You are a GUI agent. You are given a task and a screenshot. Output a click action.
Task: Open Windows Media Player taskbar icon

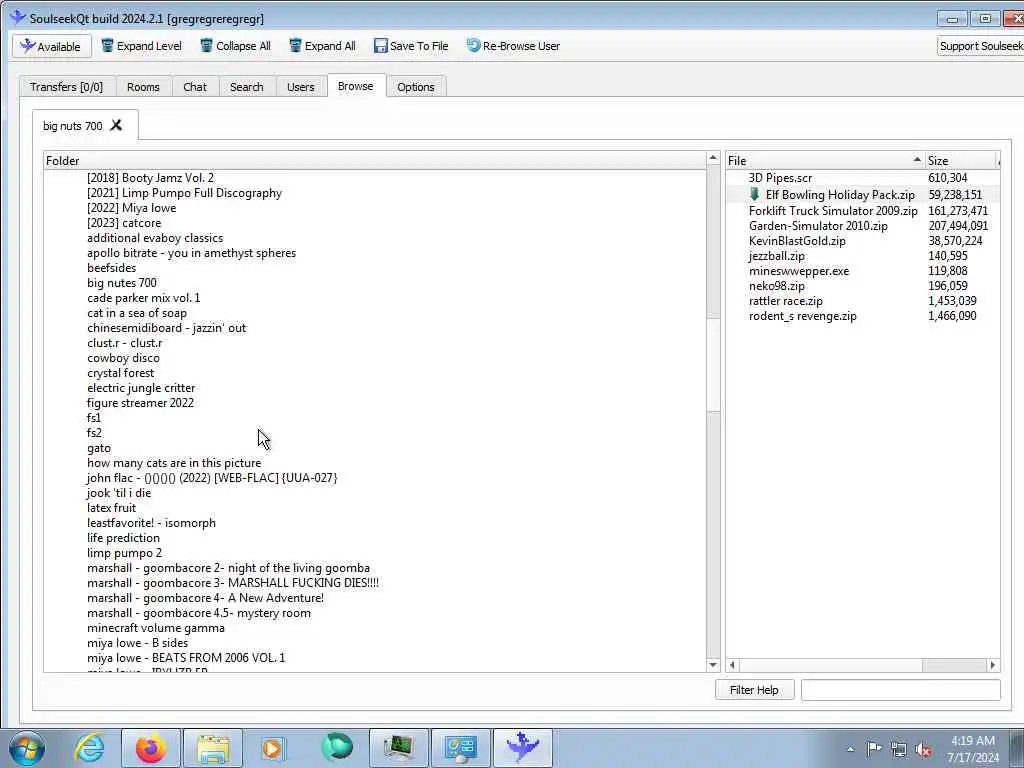pos(274,748)
